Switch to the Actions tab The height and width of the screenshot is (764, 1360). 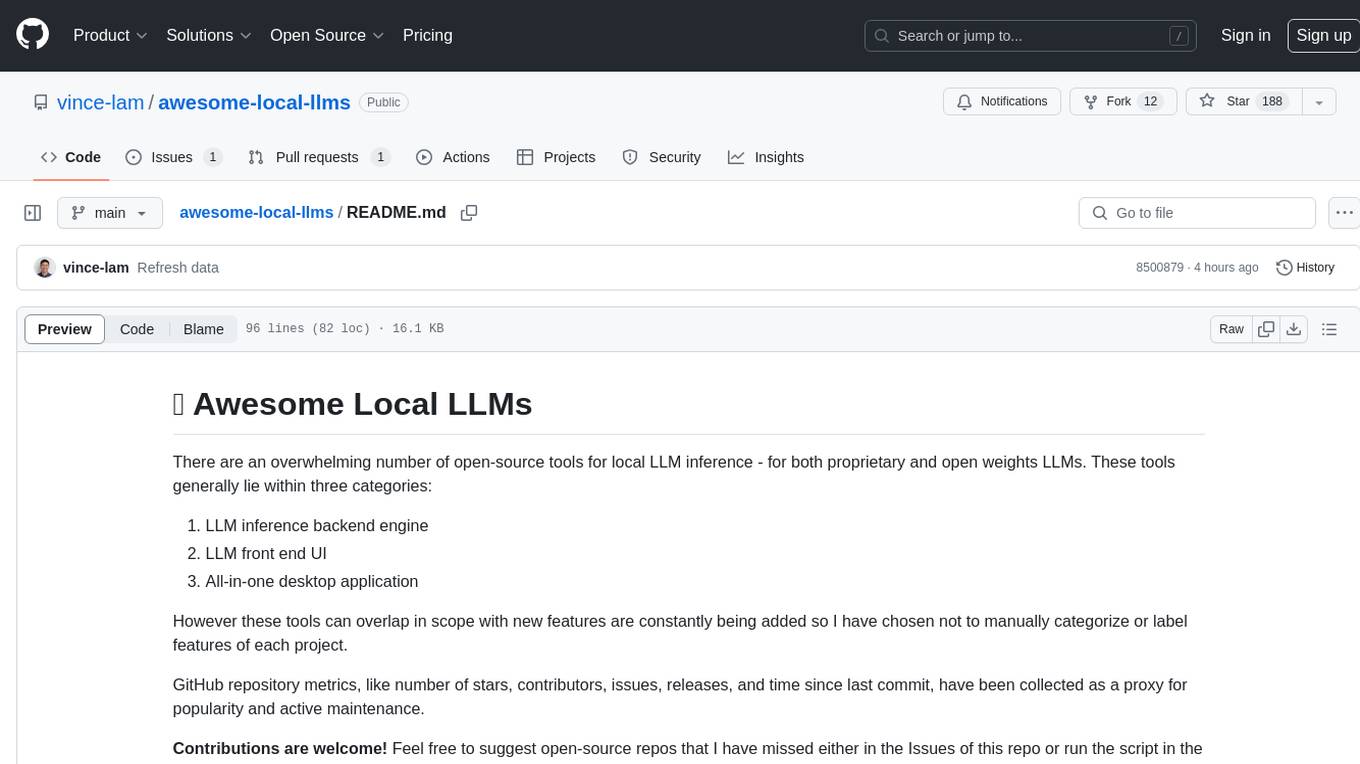453,157
